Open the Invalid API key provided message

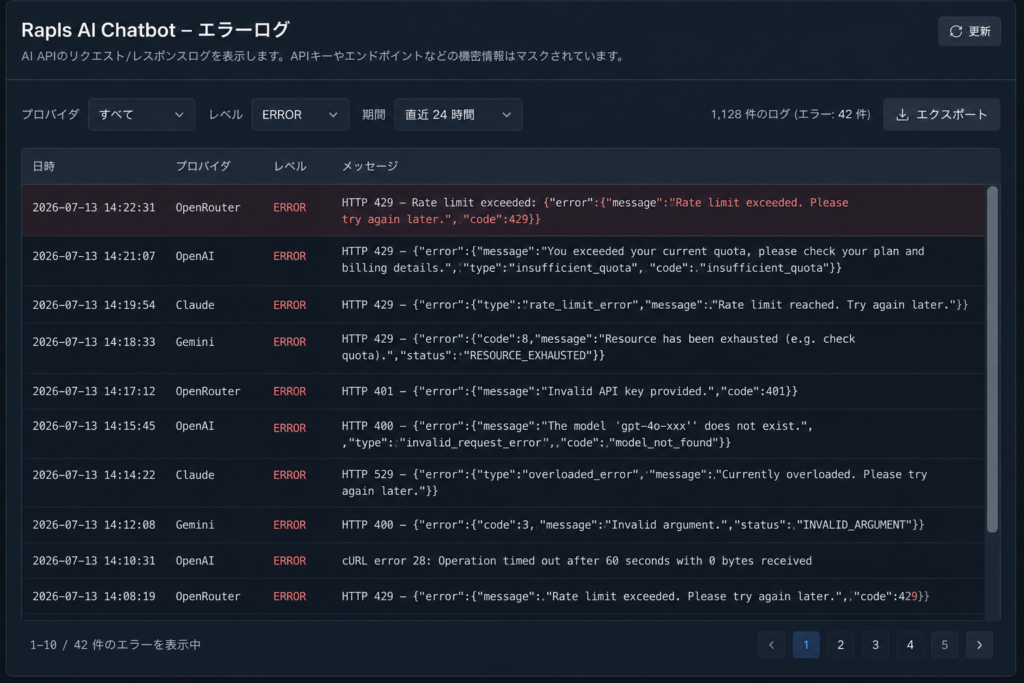pyautogui.click(x=569, y=391)
